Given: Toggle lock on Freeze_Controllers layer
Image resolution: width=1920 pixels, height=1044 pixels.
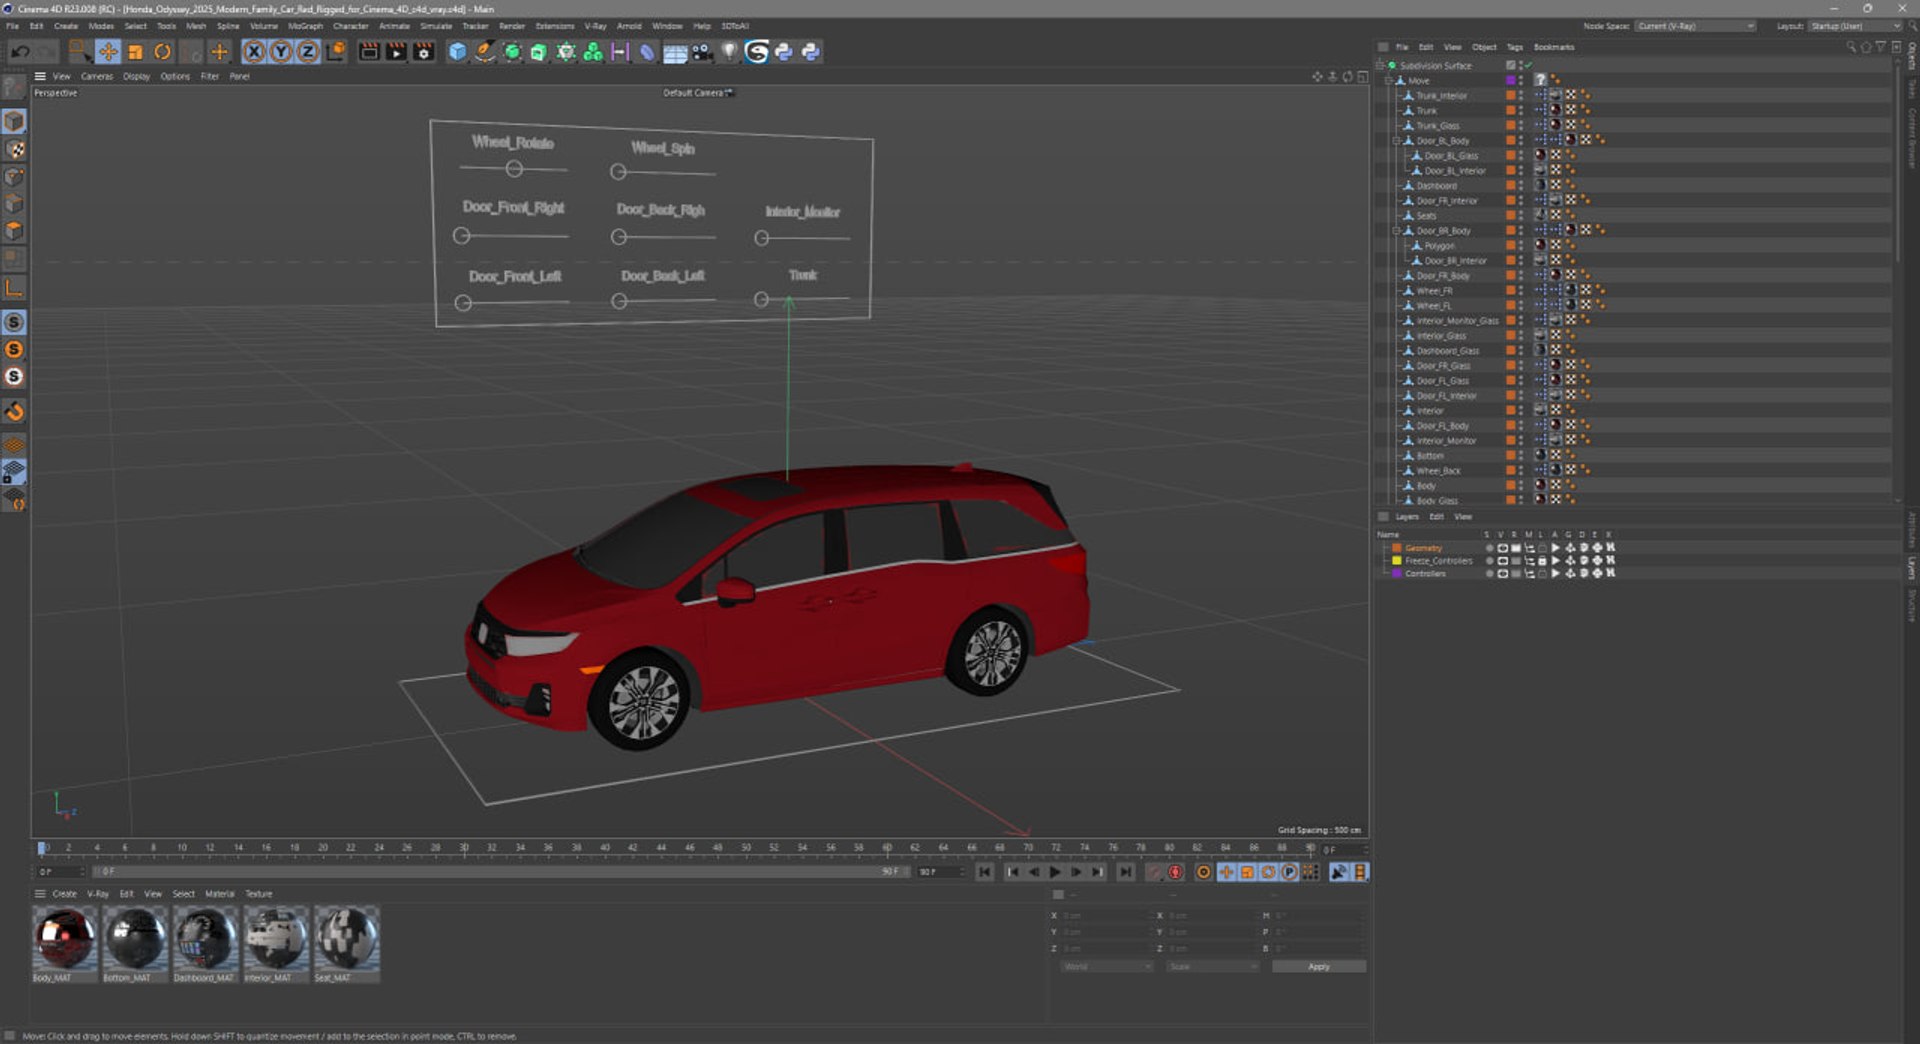Looking at the screenshot, I should pyautogui.click(x=1542, y=561).
